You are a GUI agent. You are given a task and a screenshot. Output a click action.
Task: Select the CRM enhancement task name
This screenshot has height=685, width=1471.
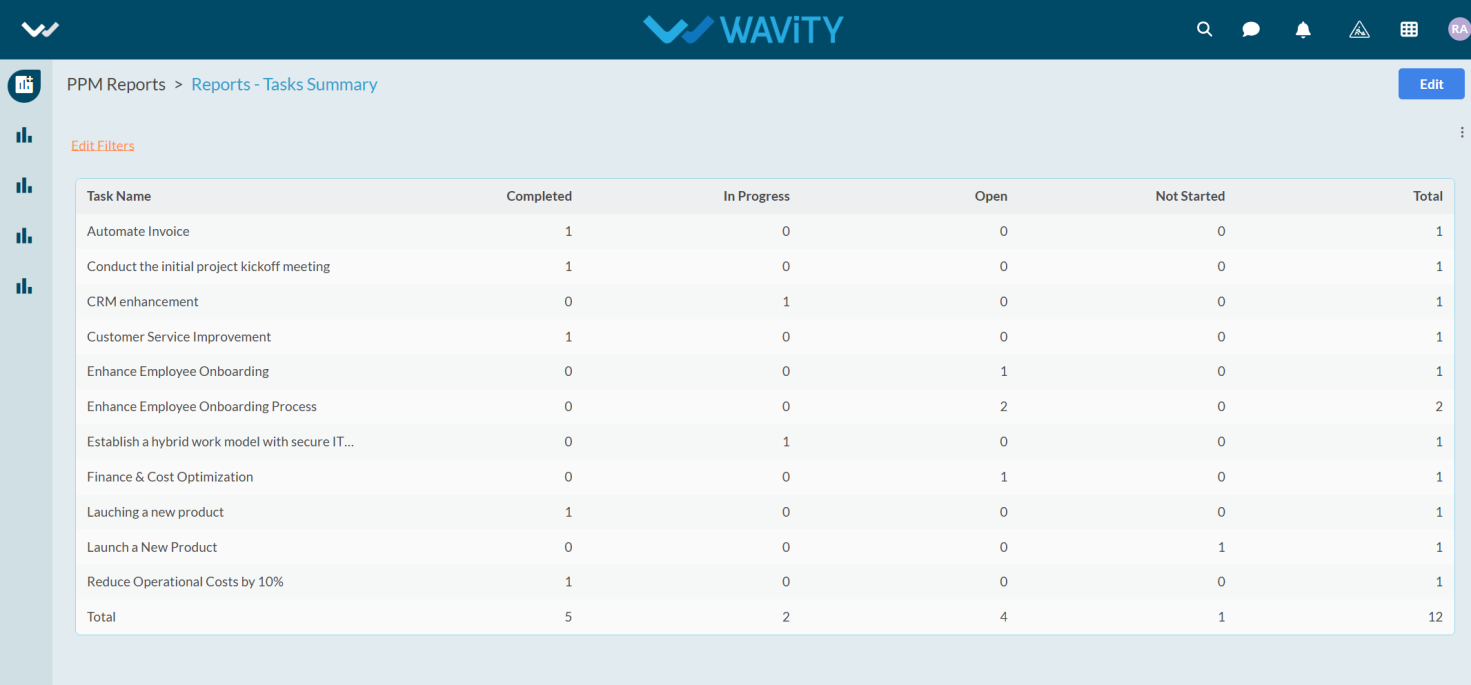click(x=143, y=301)
